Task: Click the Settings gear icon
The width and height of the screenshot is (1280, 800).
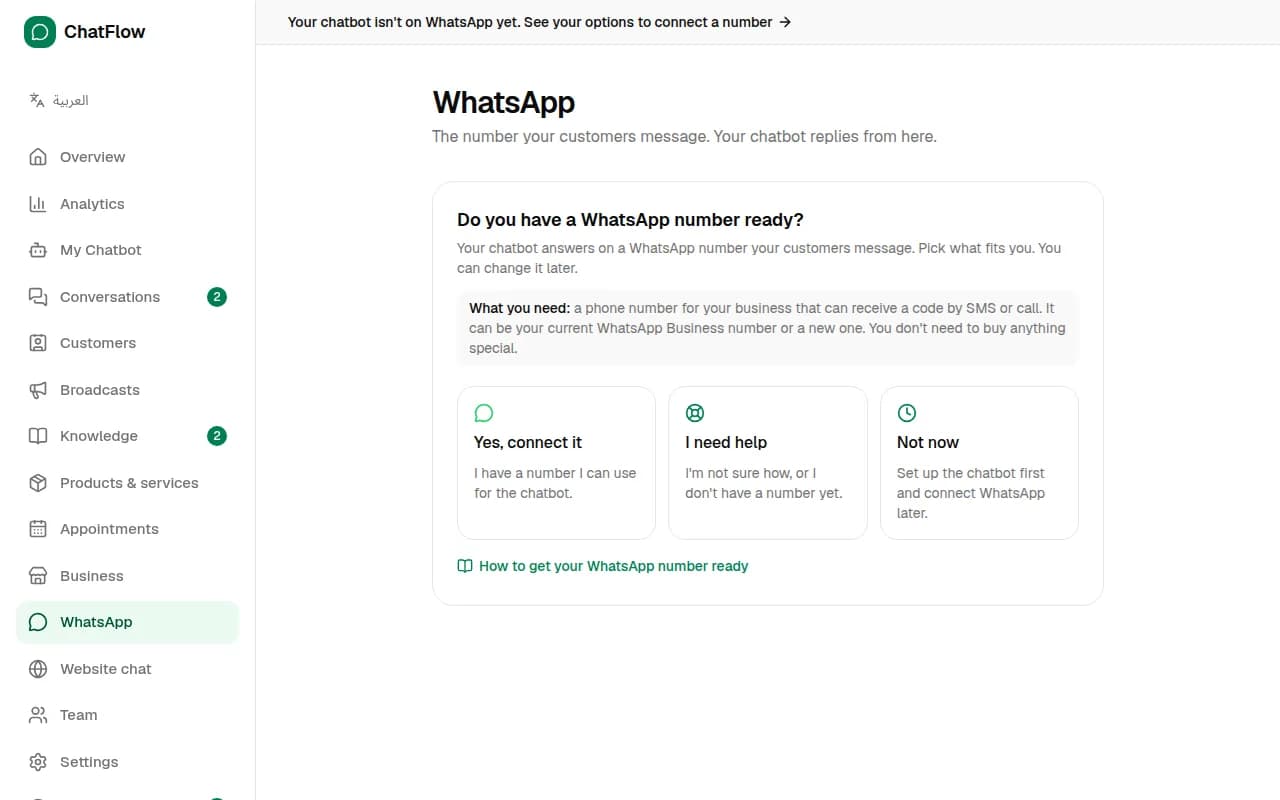Action: 38,762
